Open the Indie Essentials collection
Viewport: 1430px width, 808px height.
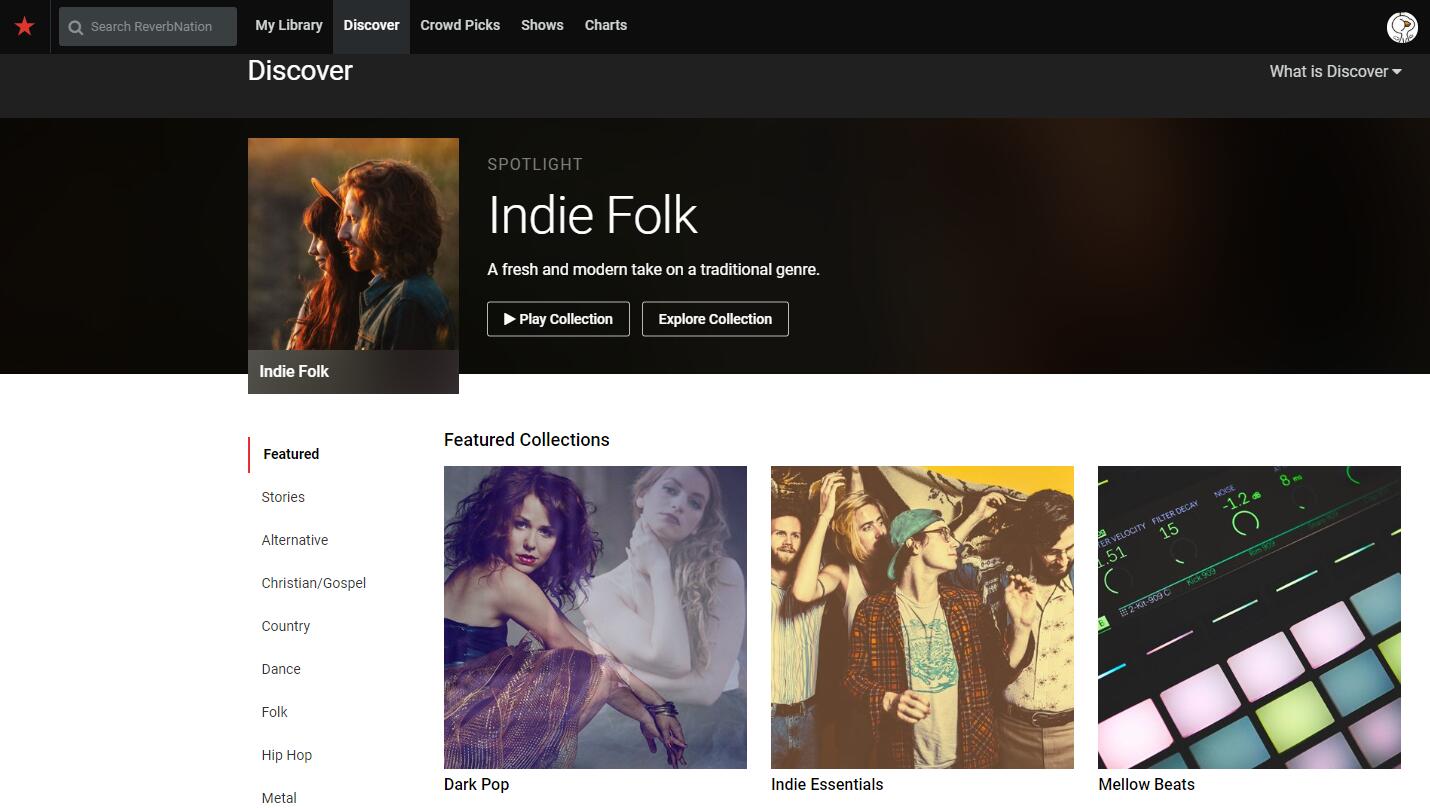[922, 616]
